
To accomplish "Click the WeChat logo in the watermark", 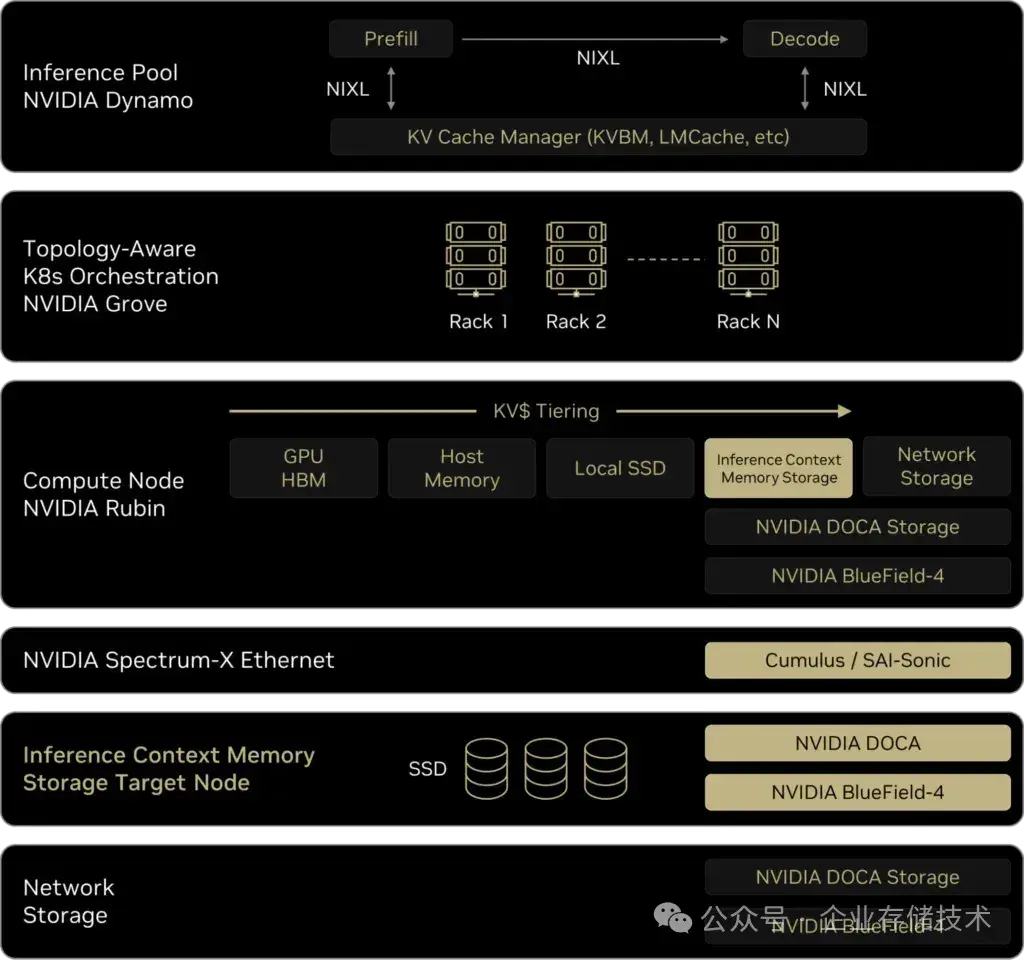I will [672, 914].
